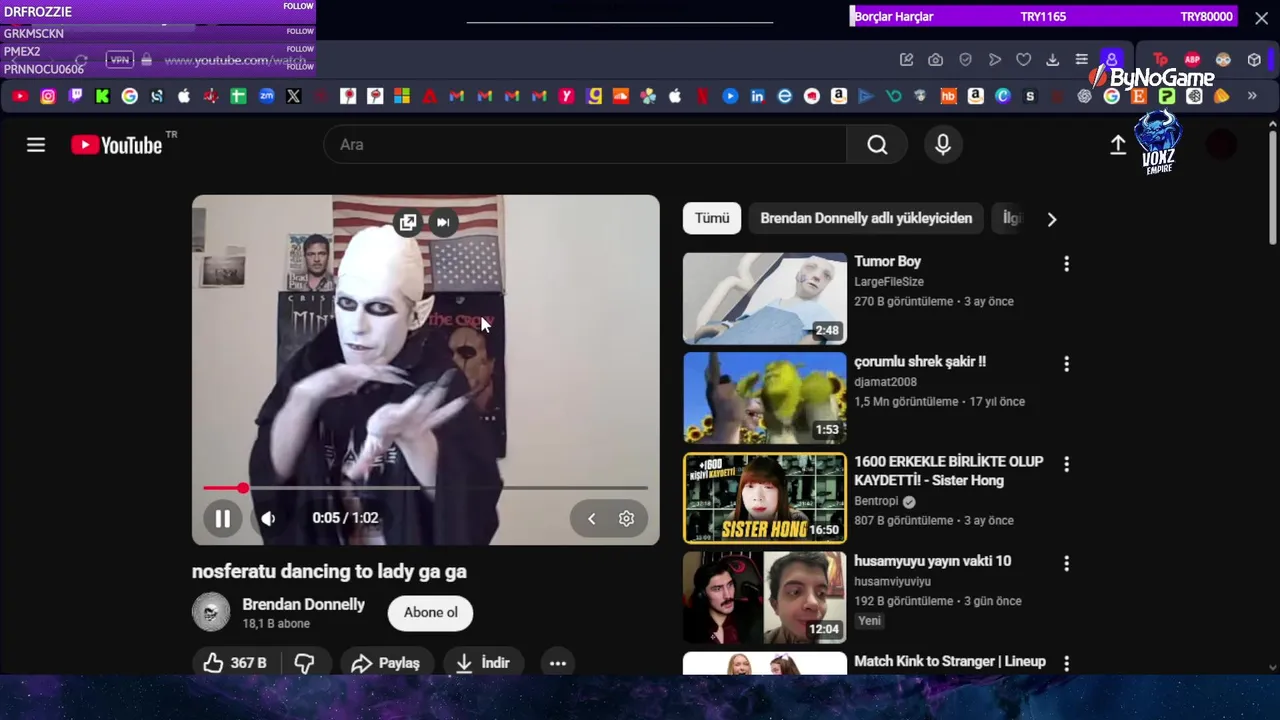Open options menu for Tumor Boy
The image size is (1280, 720).
pyautogui.click(x=1066, y=264)
